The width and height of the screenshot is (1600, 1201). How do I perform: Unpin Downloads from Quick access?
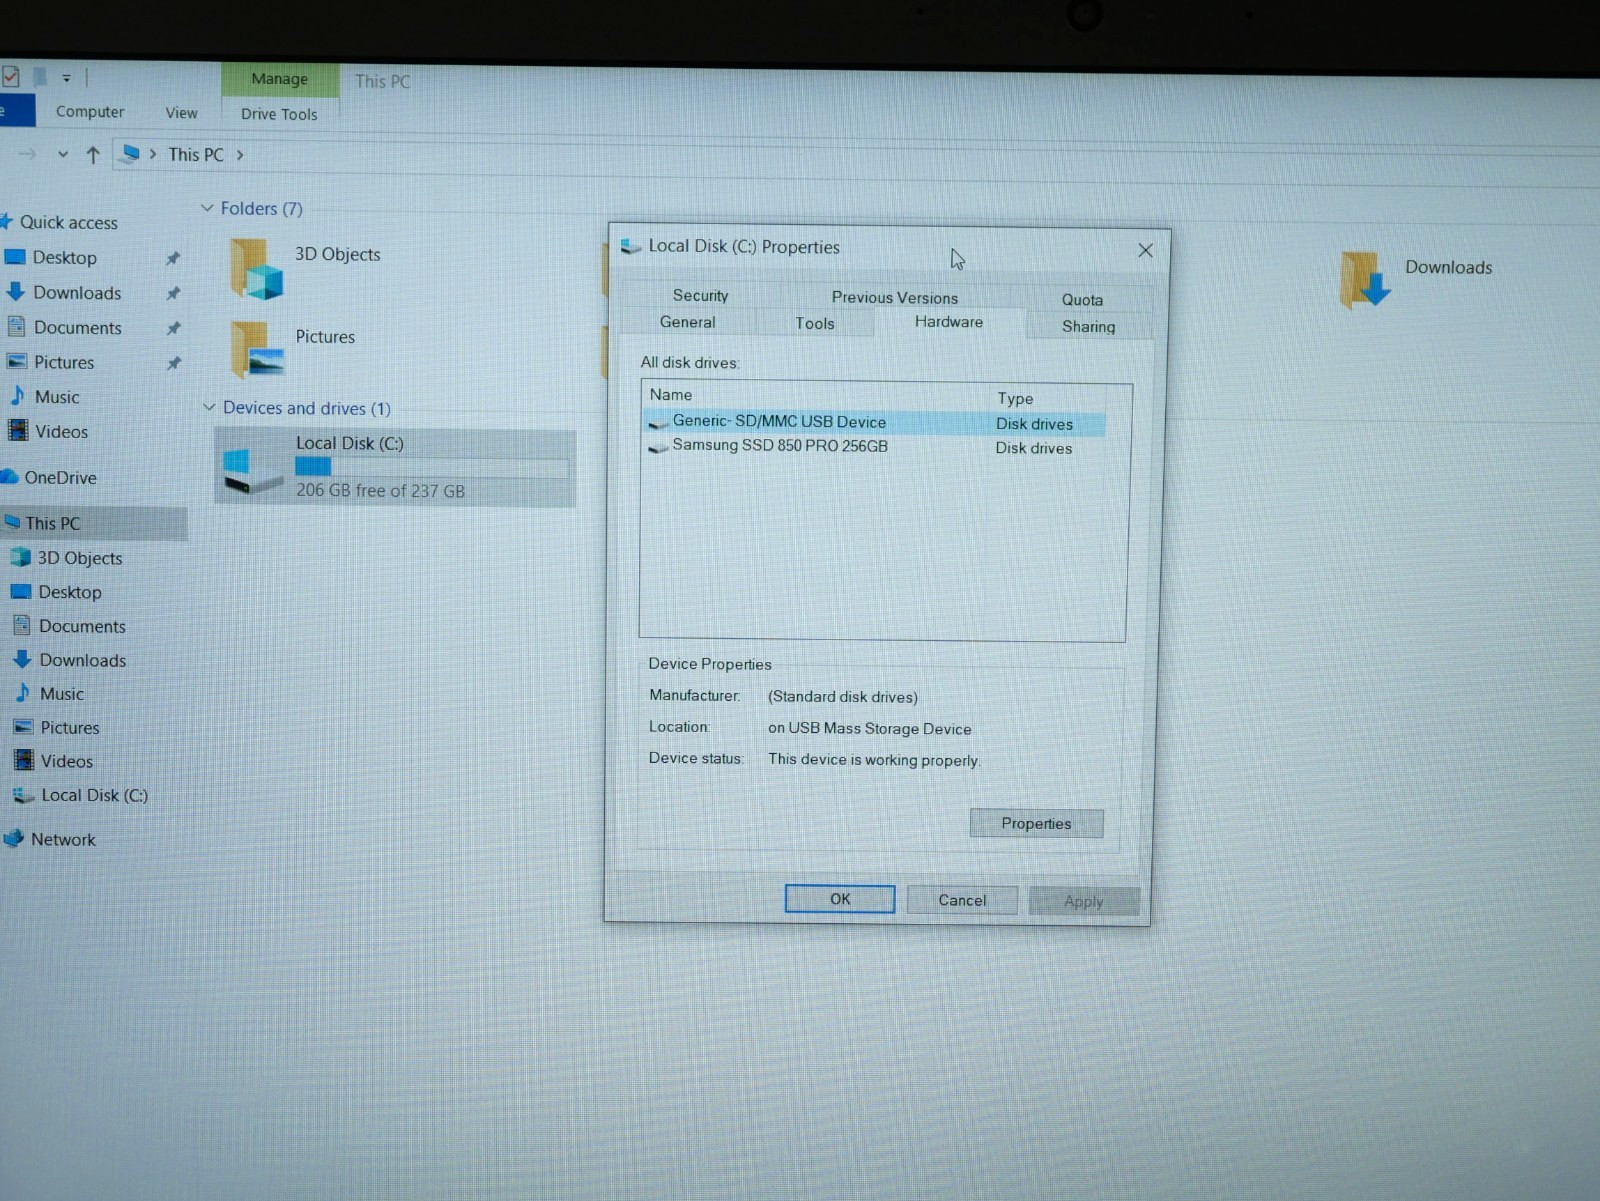point(173,293)
